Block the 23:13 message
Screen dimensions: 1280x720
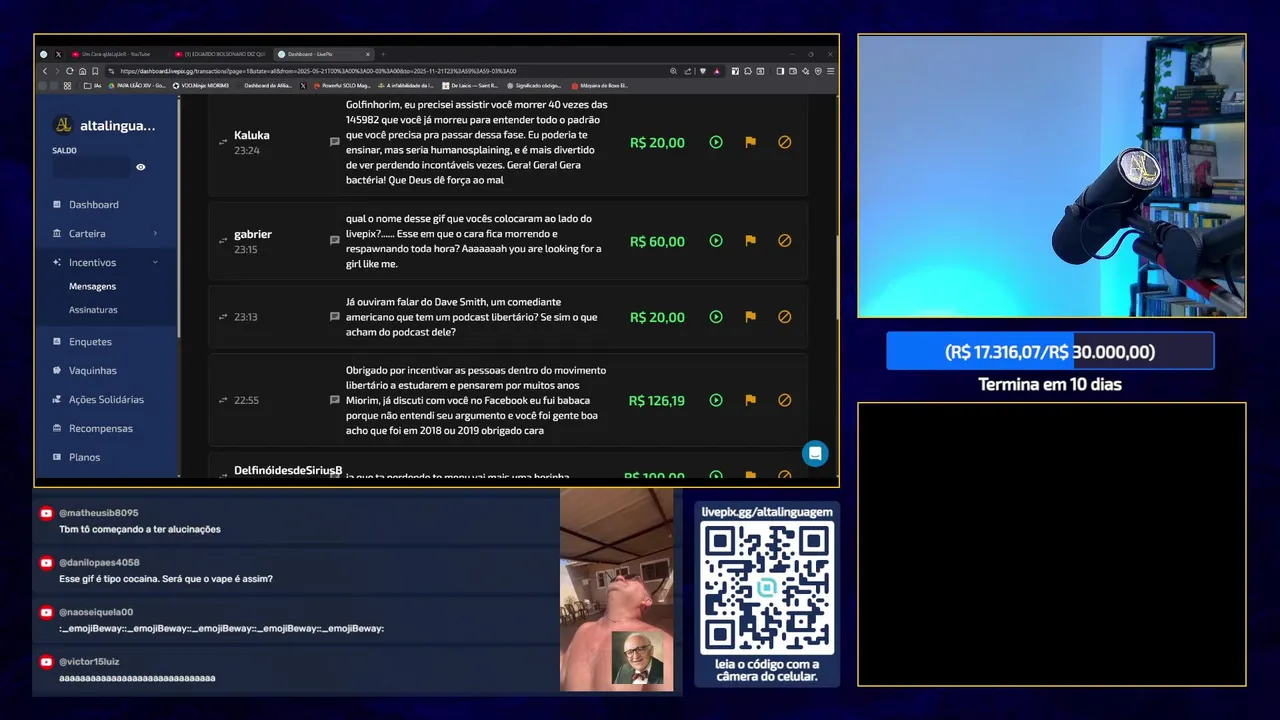(784, 317)
